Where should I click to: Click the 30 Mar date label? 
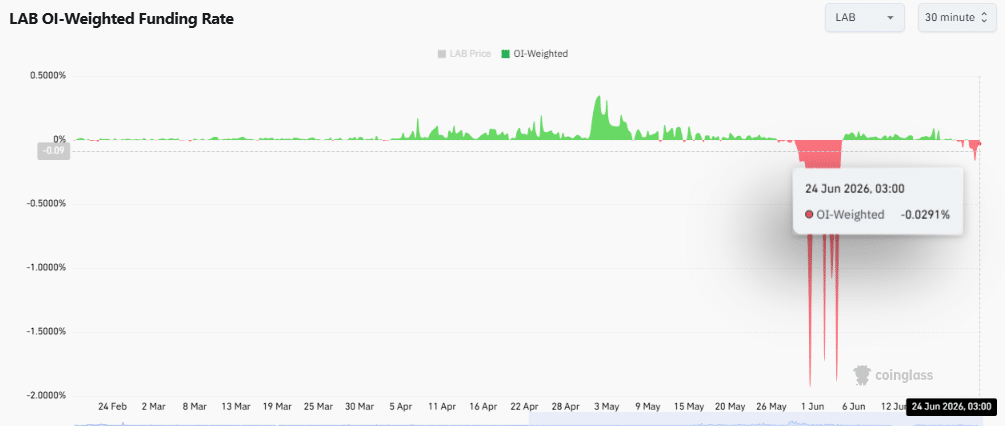pyautogui.click(x=359, y=406)
